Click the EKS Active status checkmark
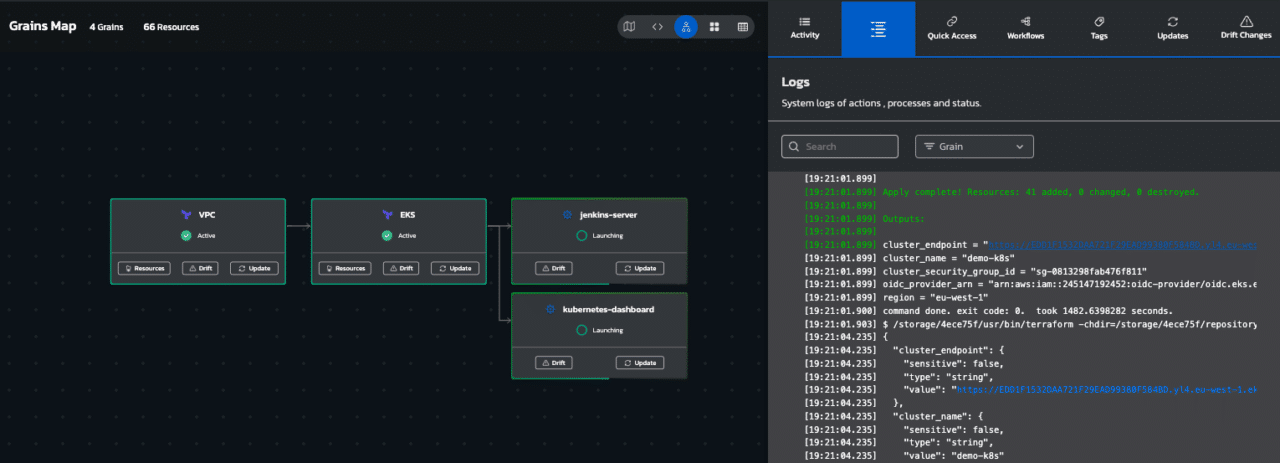 (x=387, y=236)
